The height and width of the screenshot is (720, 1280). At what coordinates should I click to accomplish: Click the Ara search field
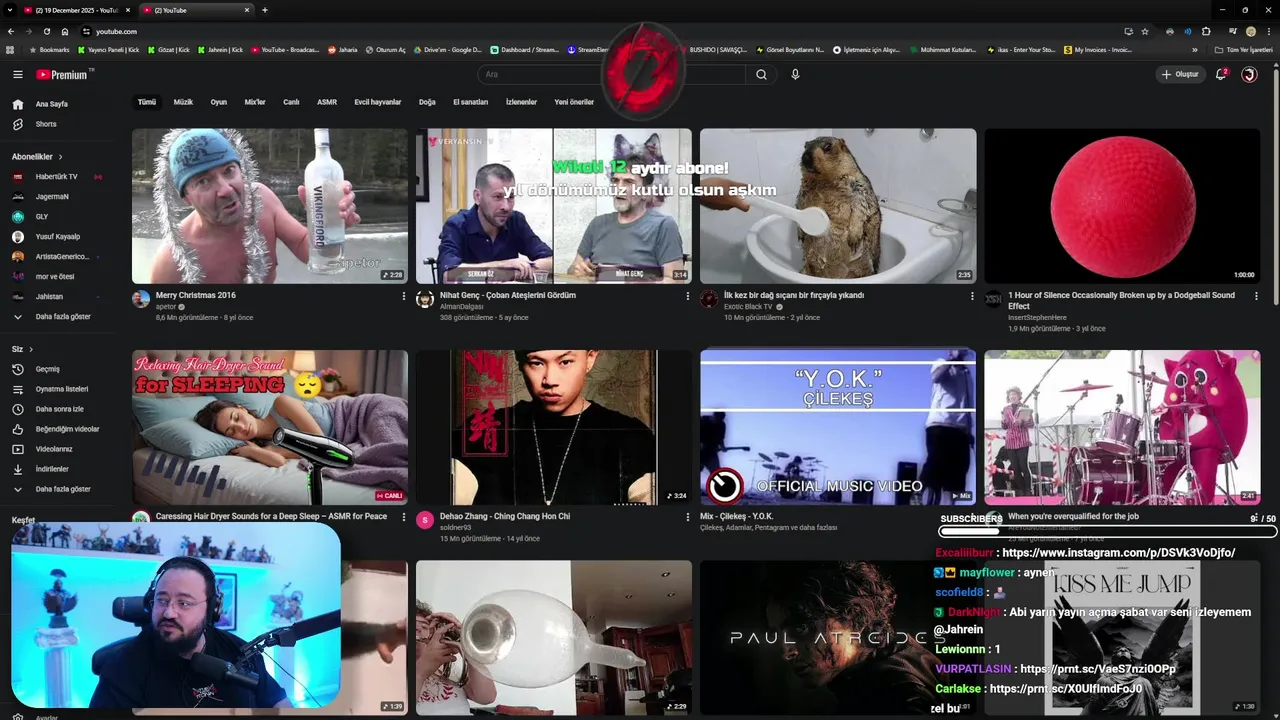click(x=612, y=74)
